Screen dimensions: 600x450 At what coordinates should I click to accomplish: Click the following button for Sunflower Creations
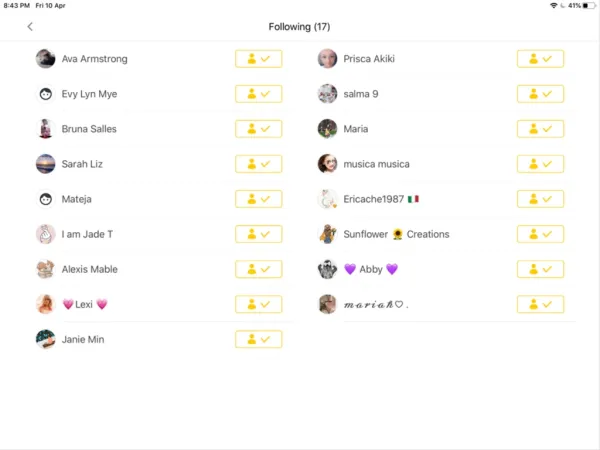(x=540, y=234)
